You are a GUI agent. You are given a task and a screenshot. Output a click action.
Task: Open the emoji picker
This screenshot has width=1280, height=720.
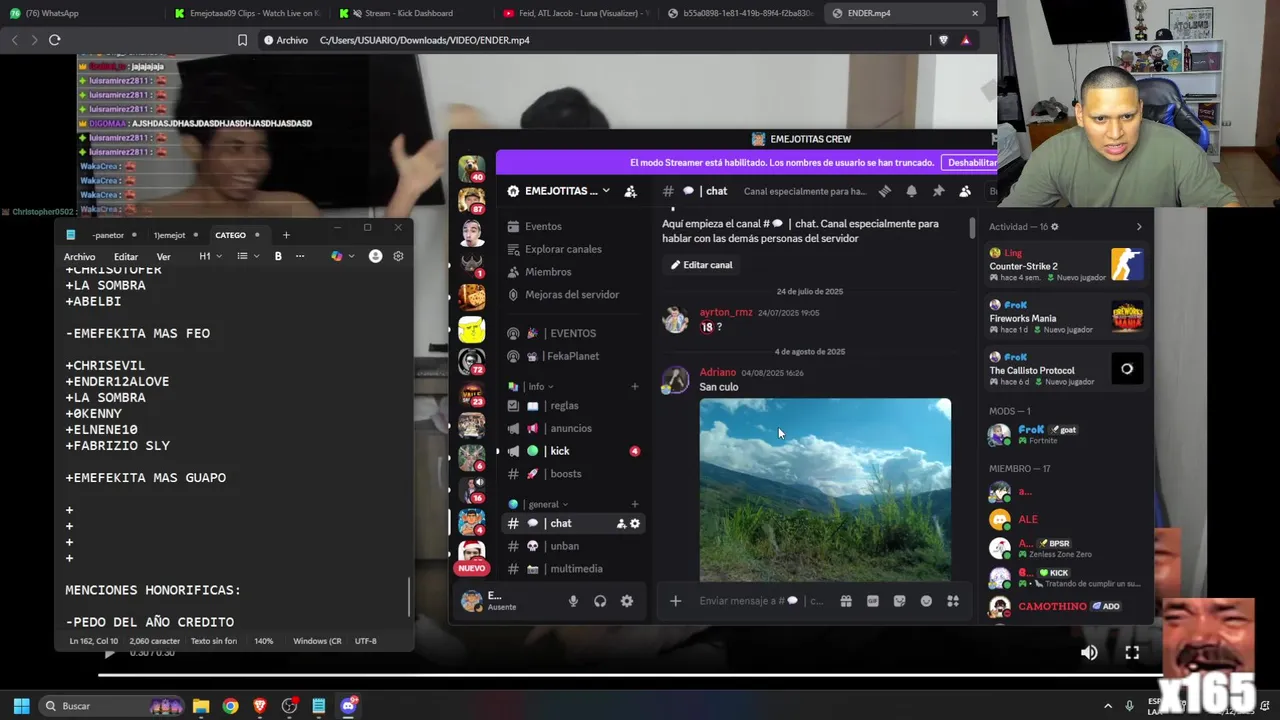pos(926,601)
